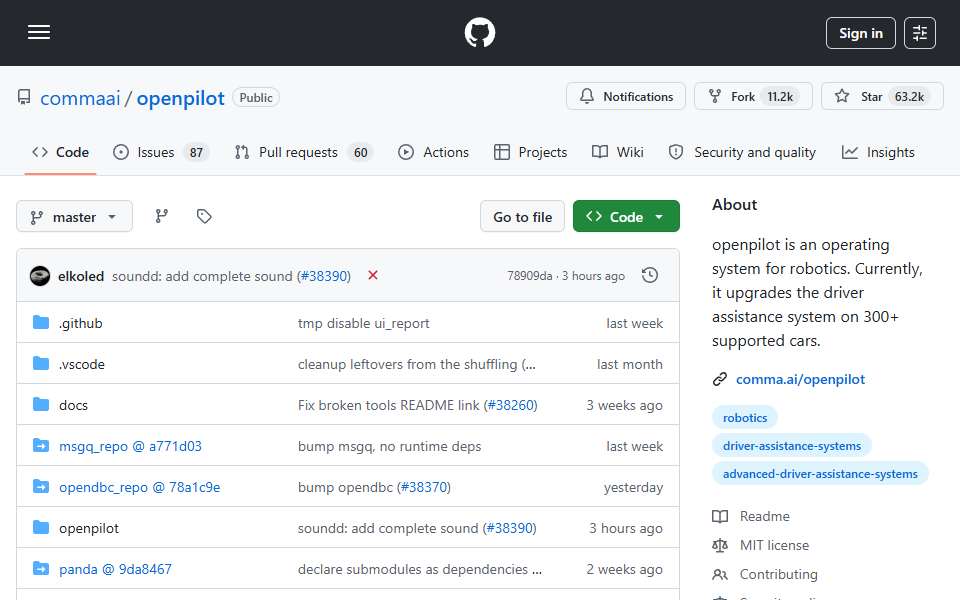Open the Insights tab

tap(878, 152)
